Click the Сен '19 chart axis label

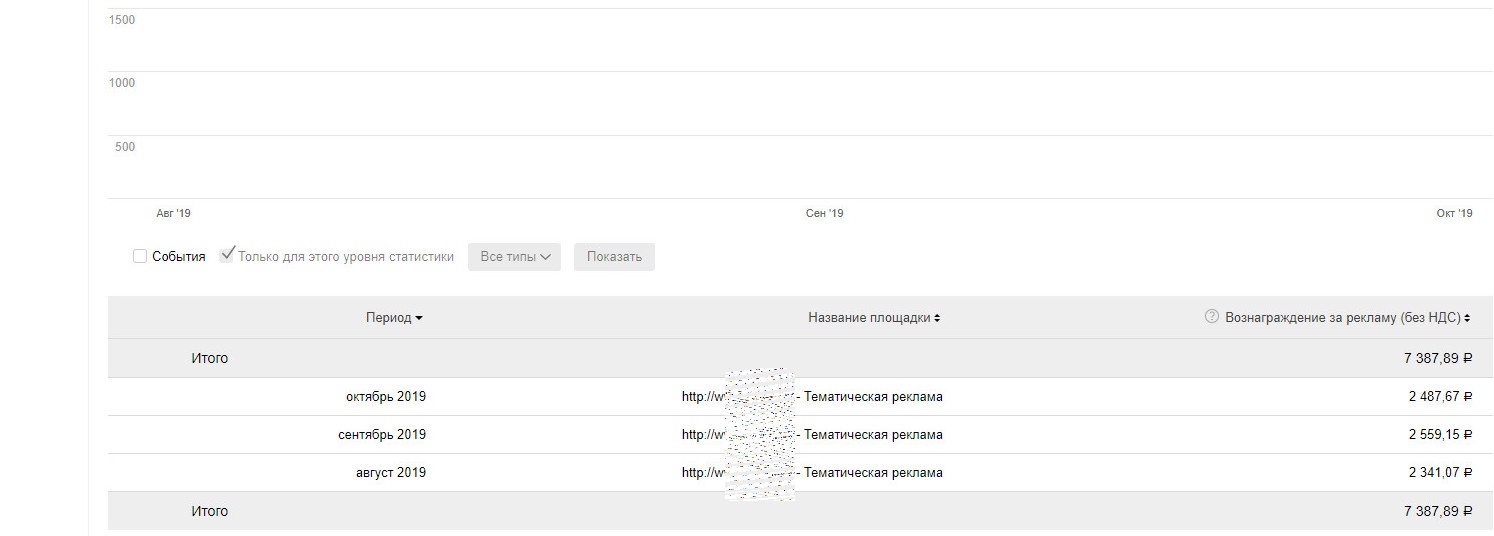click(x=824, y=213)
